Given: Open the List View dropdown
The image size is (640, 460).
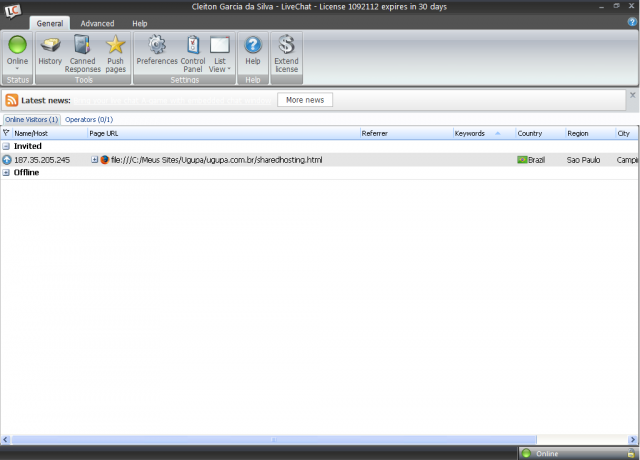Looking at the screenshot, I should (220, 54).
